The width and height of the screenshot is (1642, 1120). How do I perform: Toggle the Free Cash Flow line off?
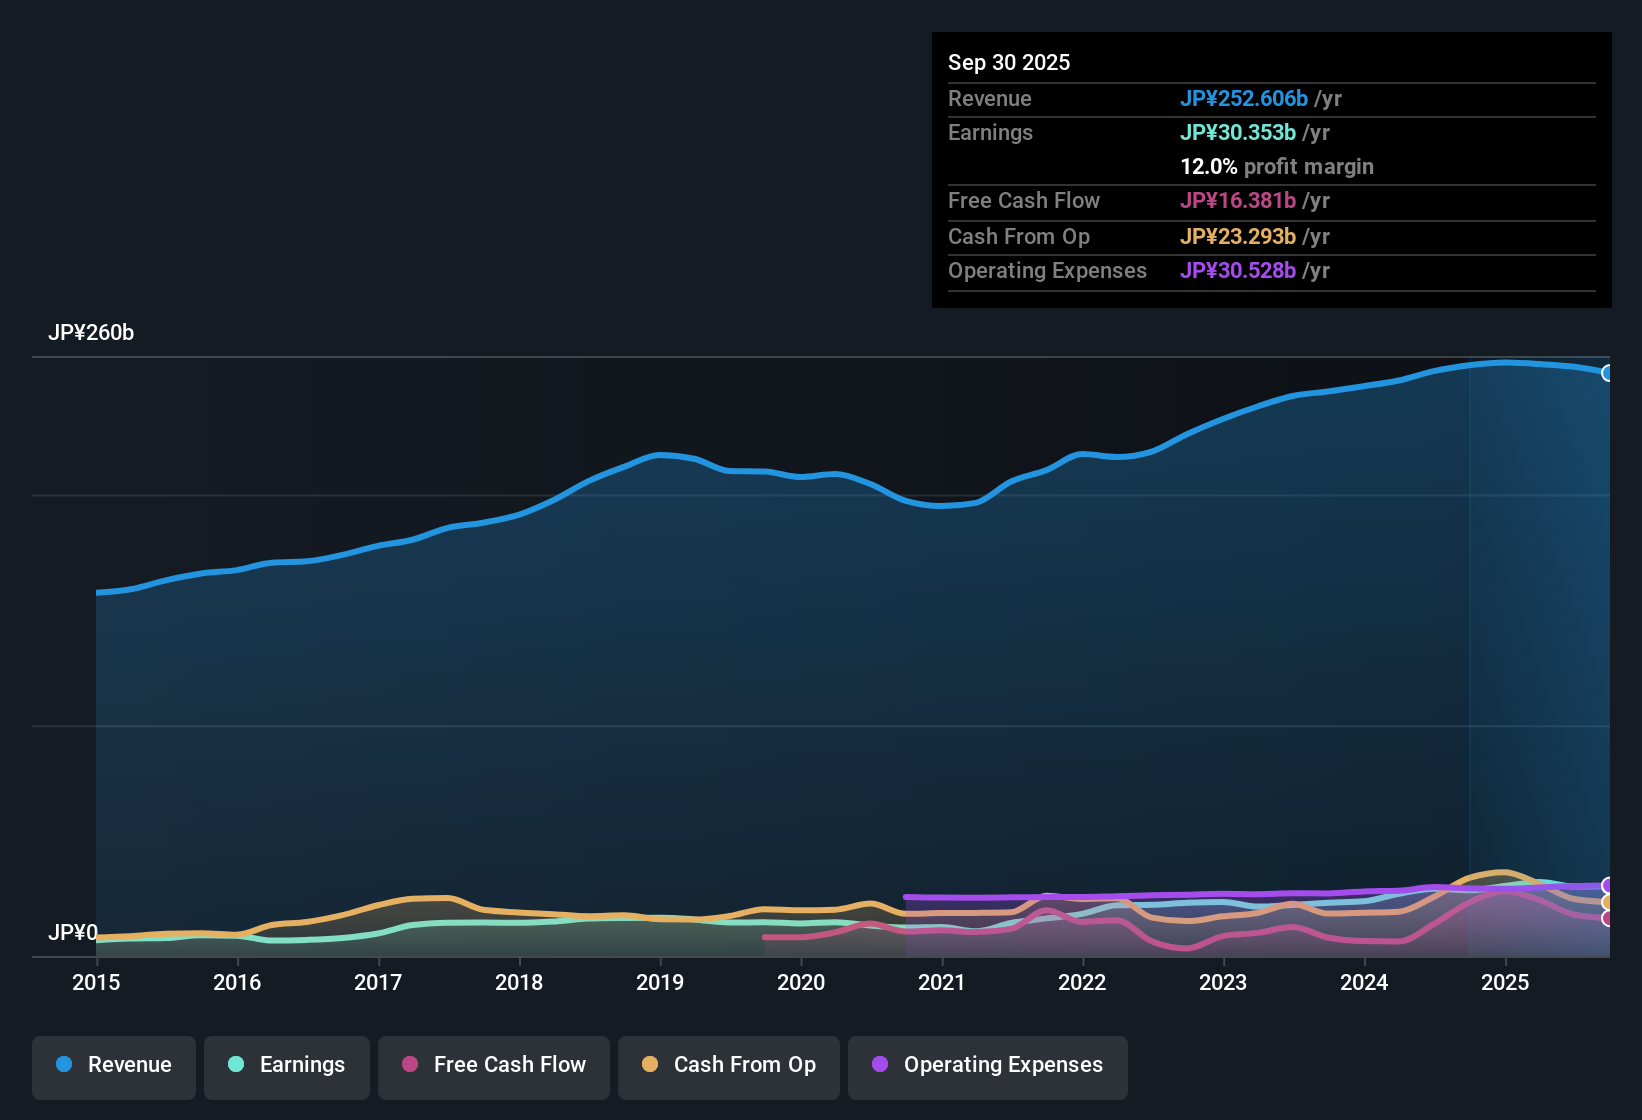(493, 1065)
